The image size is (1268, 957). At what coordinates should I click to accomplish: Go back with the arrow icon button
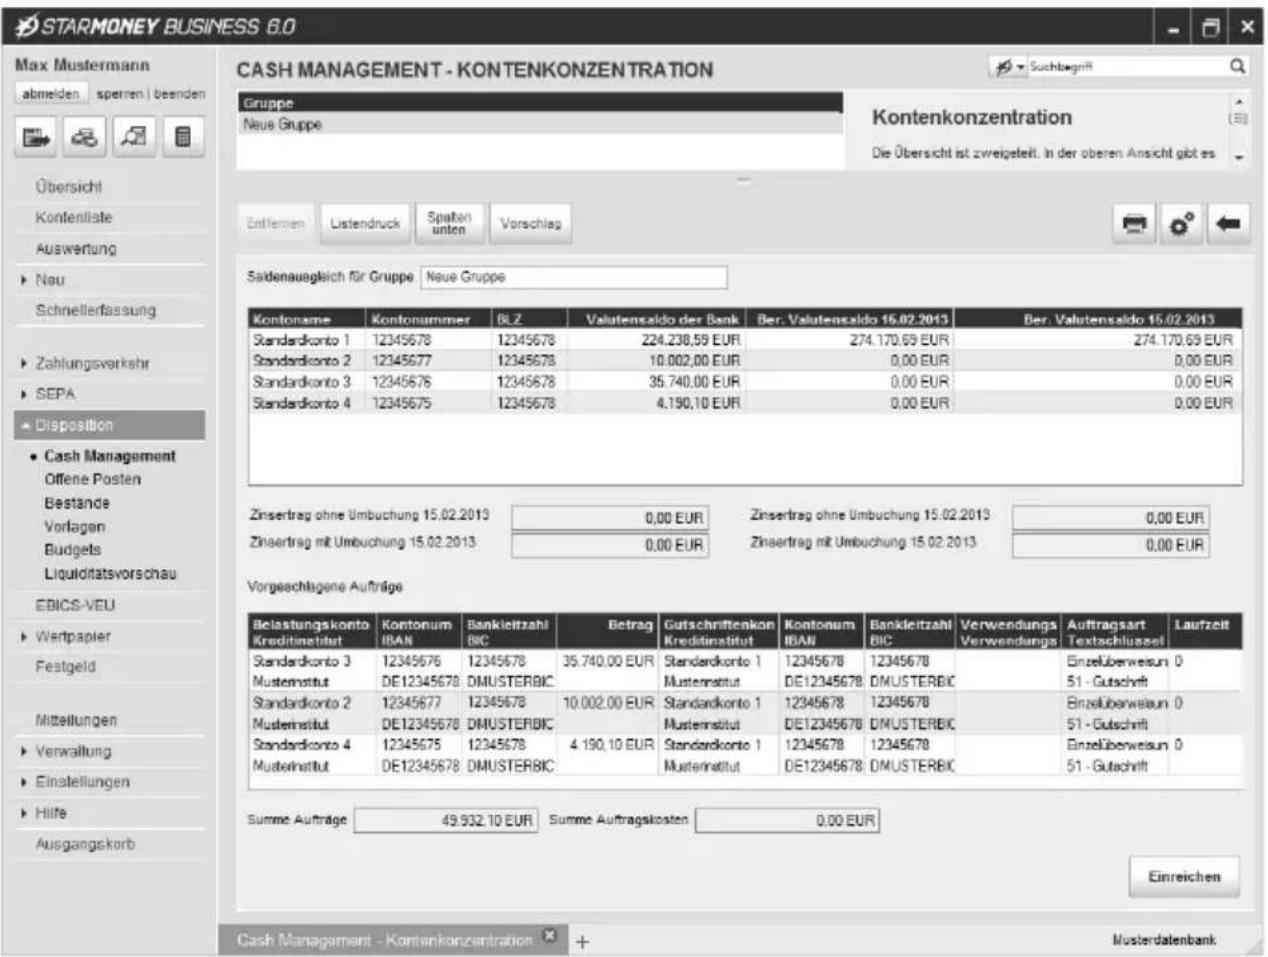pos(1229,224)
